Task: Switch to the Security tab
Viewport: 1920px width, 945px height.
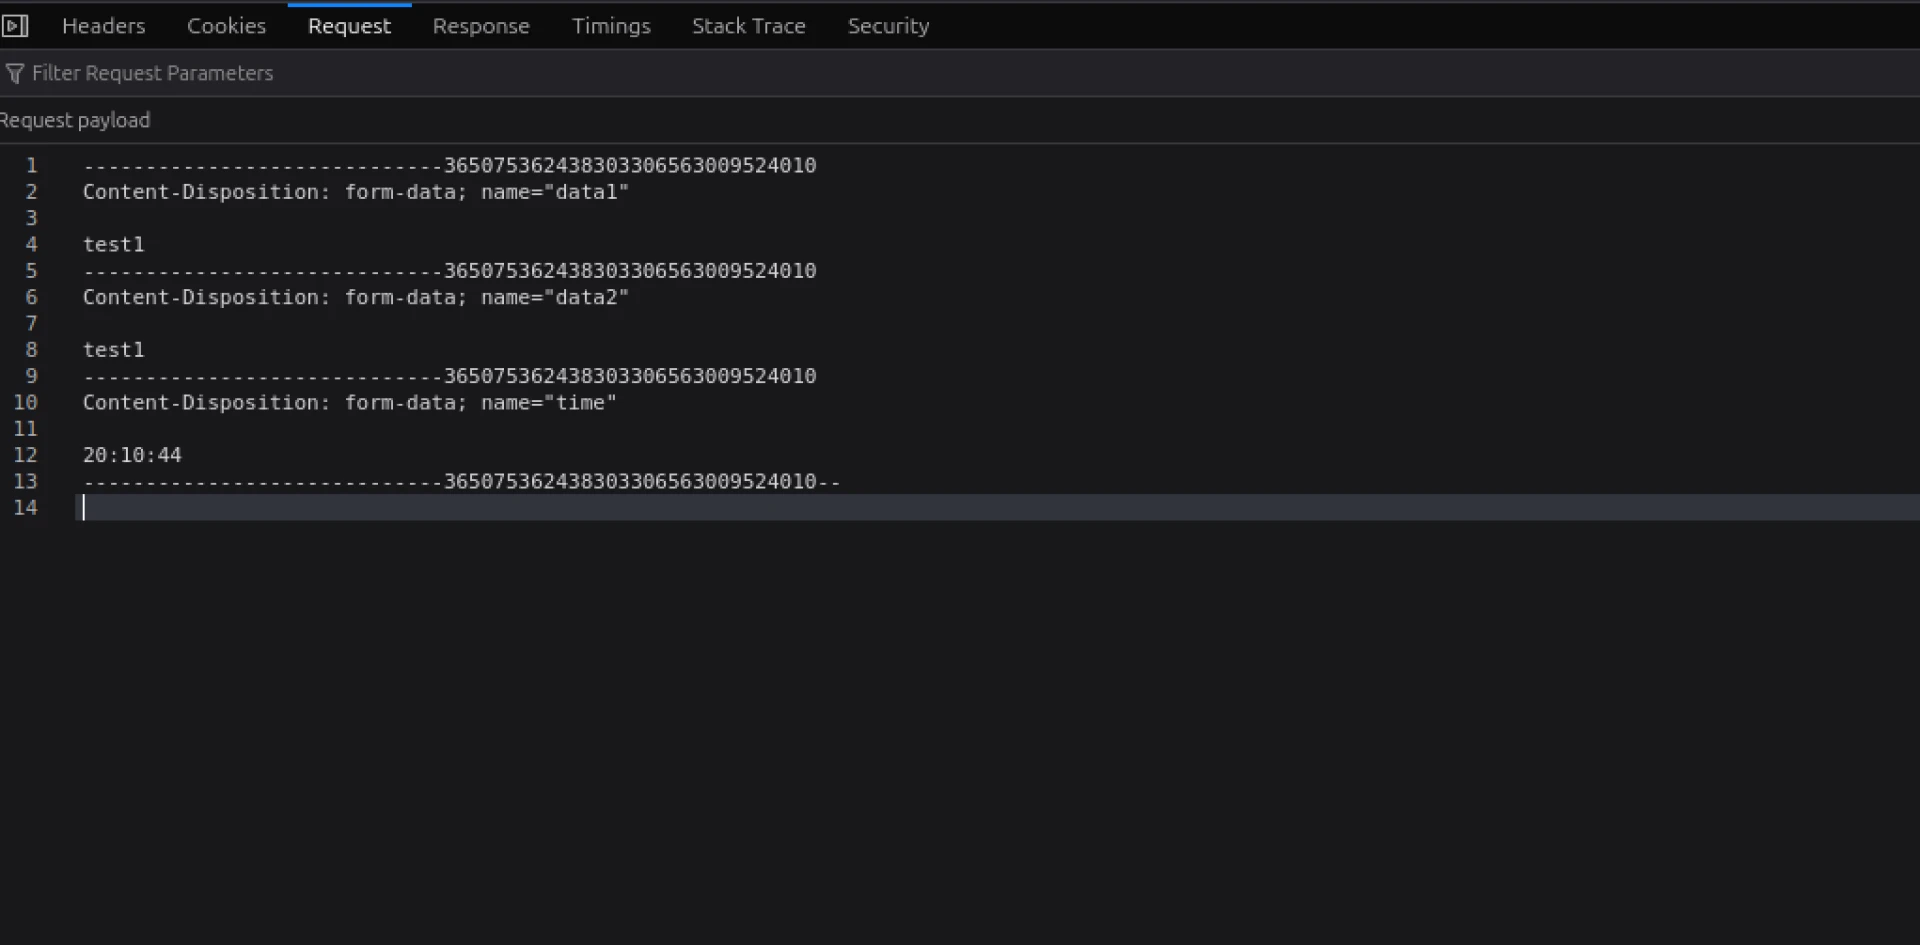Action: (888, 26)
